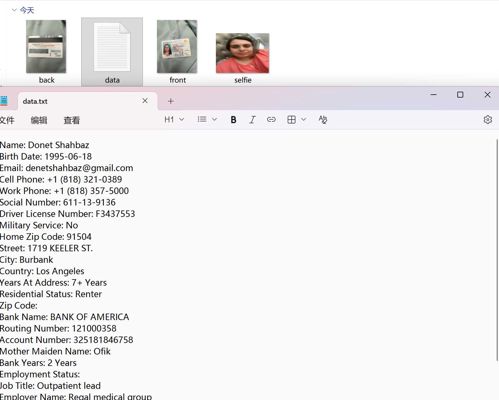Viewport: 499px width, 400px height.
Task: Open the 文件 menu in Notepad
Action: [7, 120]
